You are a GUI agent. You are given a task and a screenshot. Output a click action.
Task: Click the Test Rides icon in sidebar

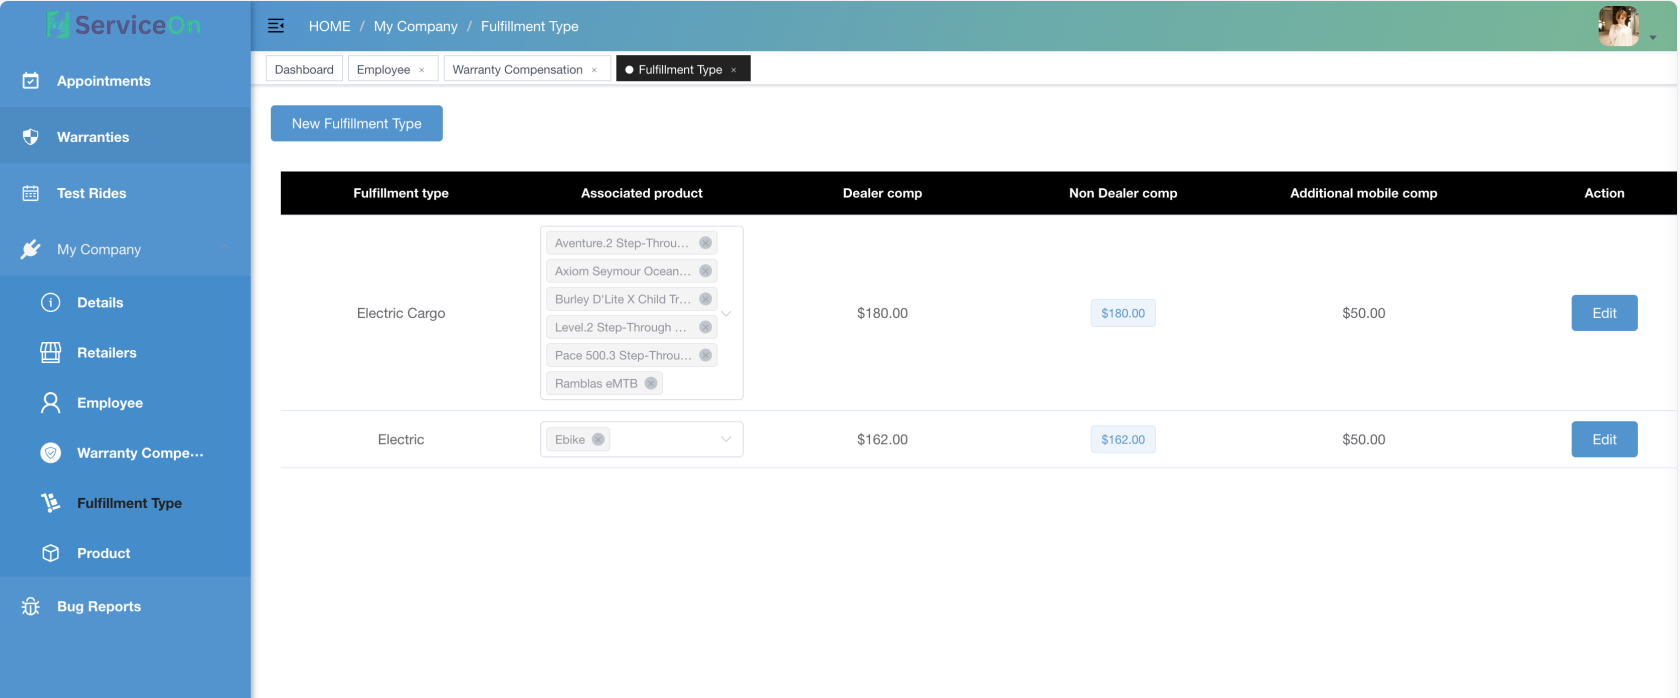(x=31, y=193)
